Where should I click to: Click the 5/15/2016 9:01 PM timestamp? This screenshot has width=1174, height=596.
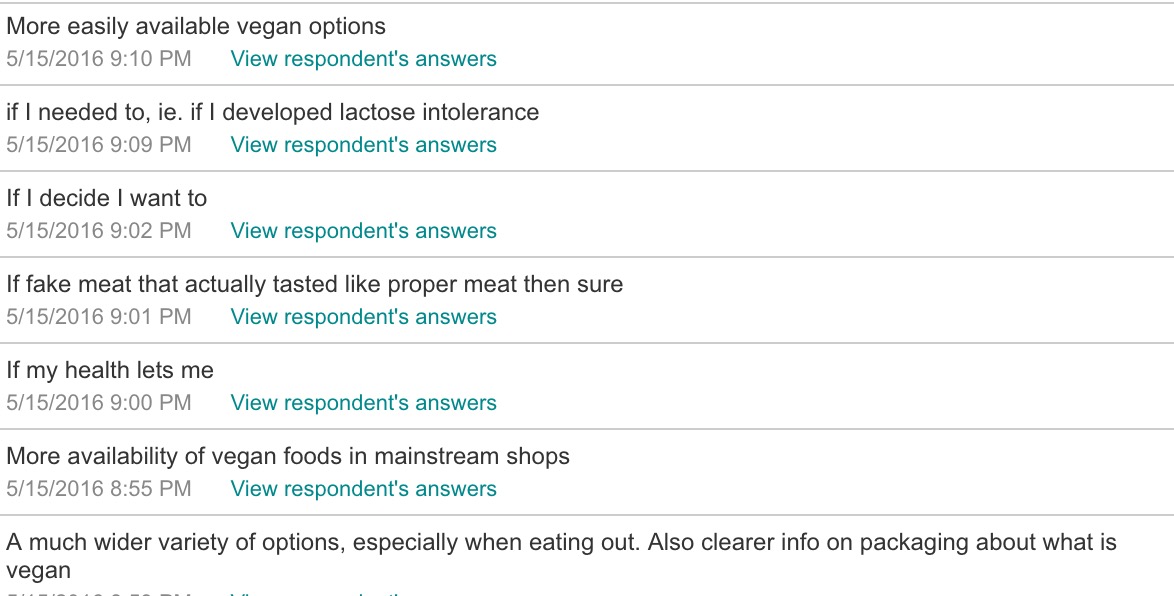tap(99, 317)
